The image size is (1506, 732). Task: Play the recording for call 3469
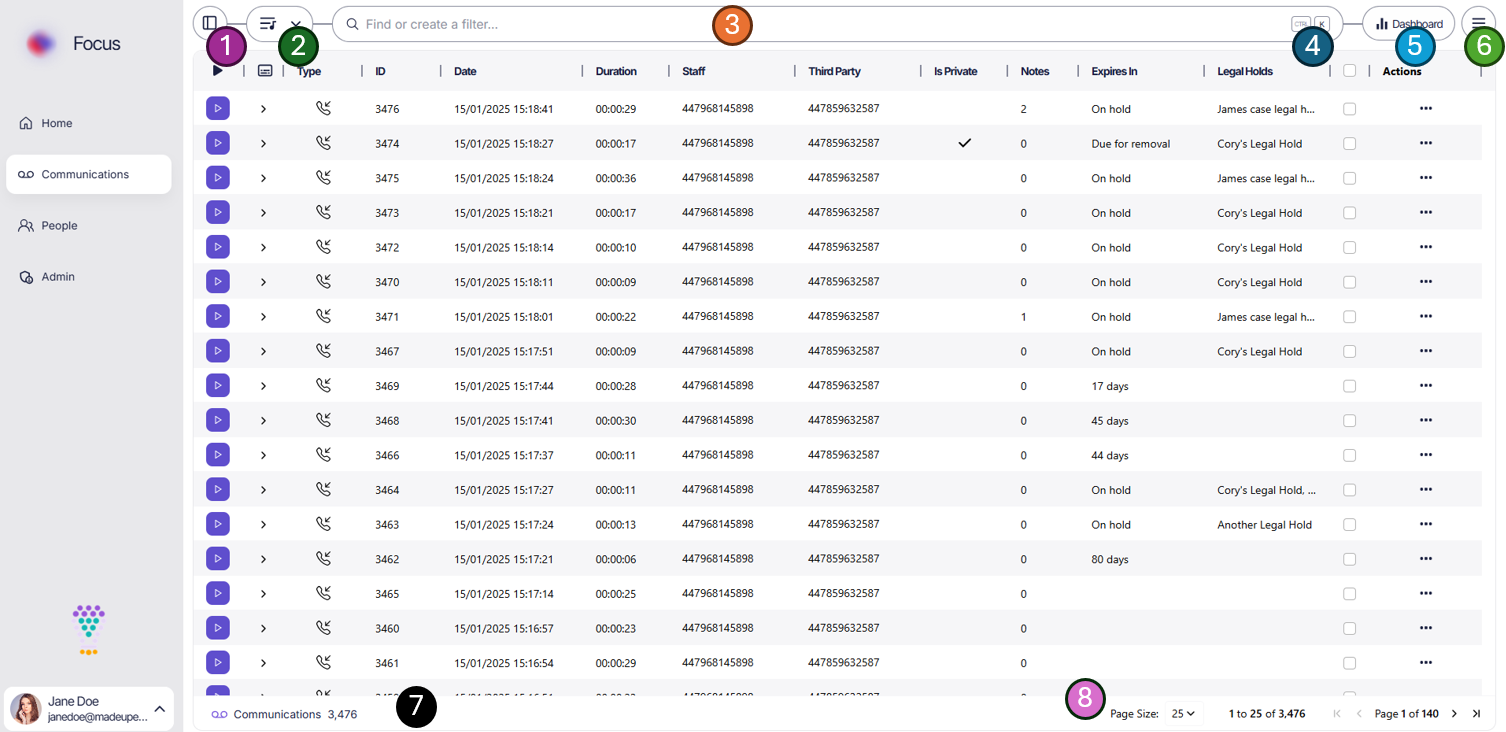click(x=217, y=385)
